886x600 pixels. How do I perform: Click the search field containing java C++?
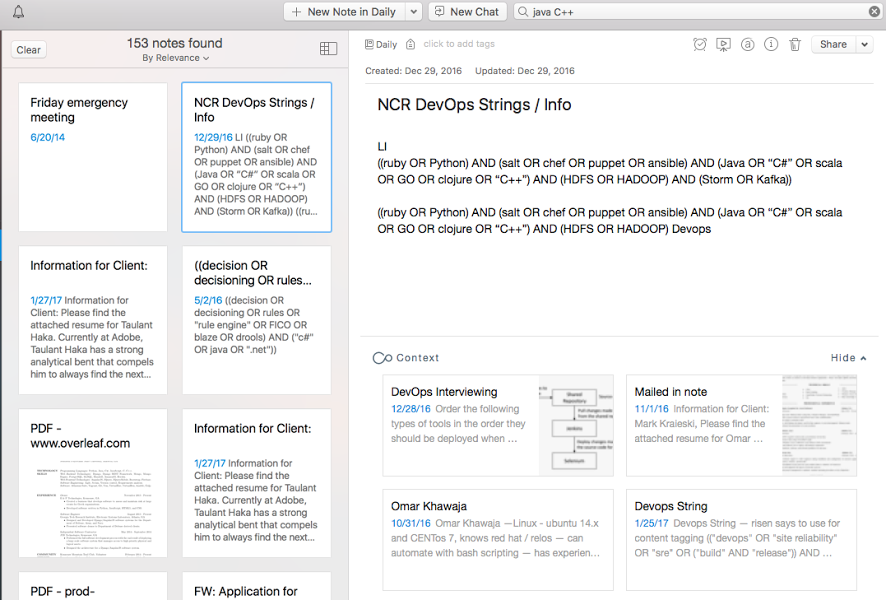click(x=697, y=12)
